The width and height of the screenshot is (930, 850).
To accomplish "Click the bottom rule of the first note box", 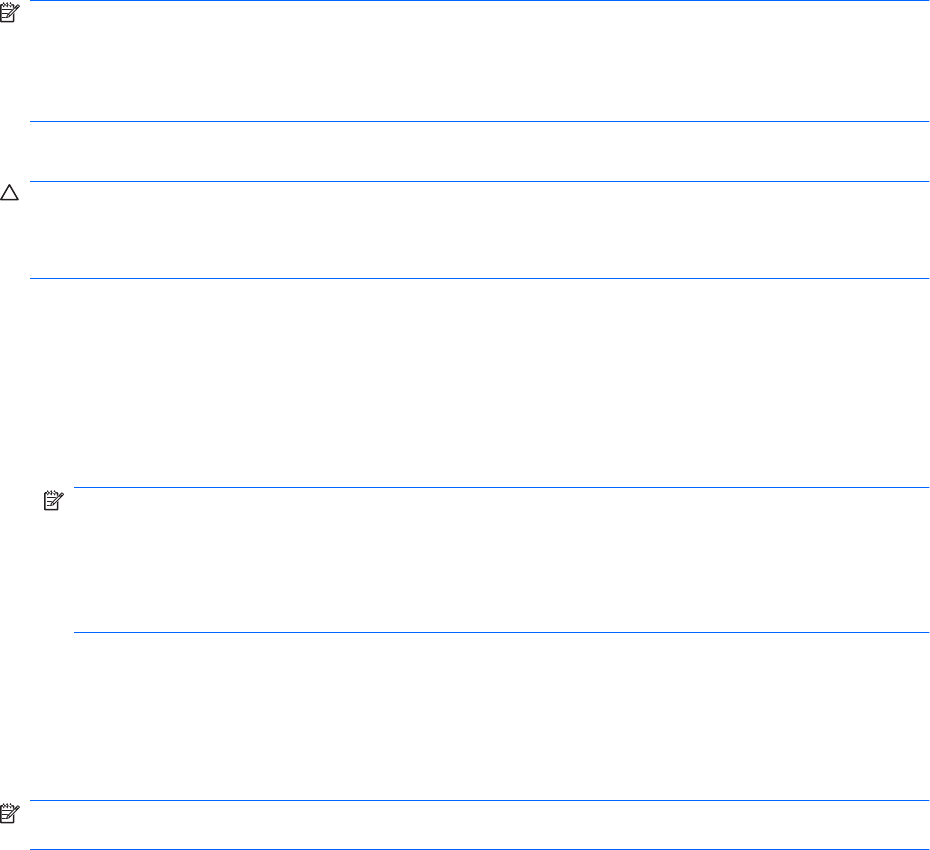I will (480, 122).
